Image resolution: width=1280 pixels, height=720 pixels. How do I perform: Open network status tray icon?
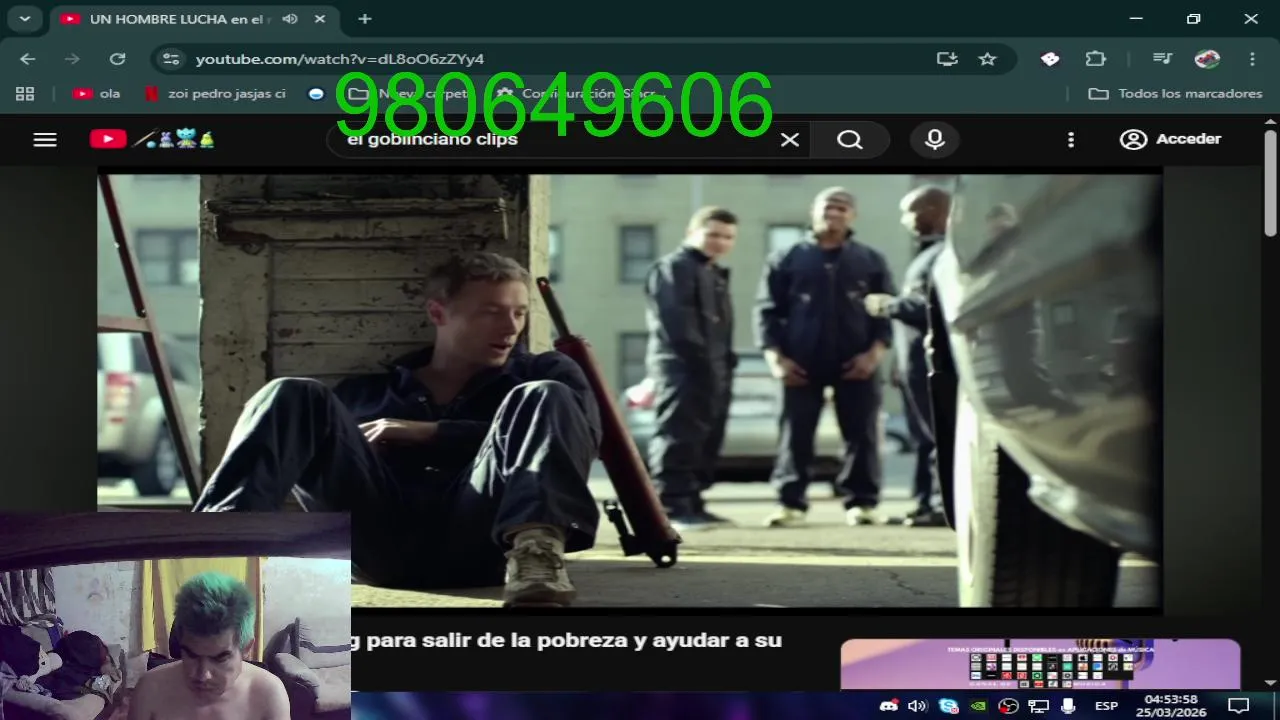click(1038, 706)
